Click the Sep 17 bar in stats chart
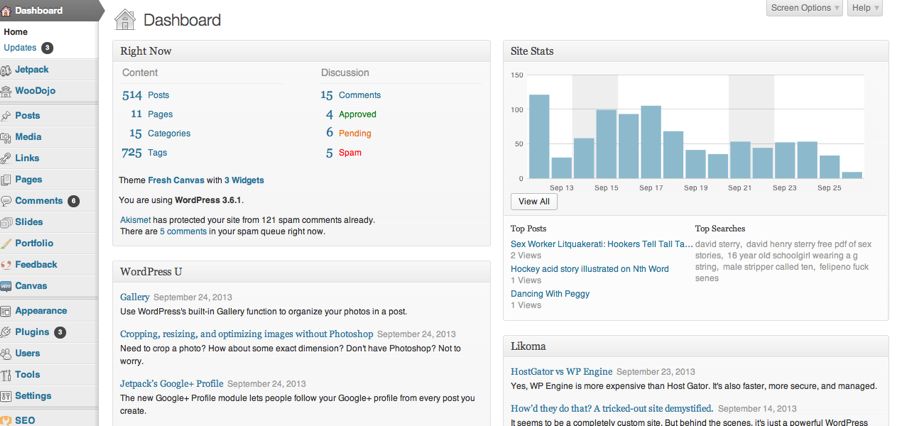 [651, 142]
